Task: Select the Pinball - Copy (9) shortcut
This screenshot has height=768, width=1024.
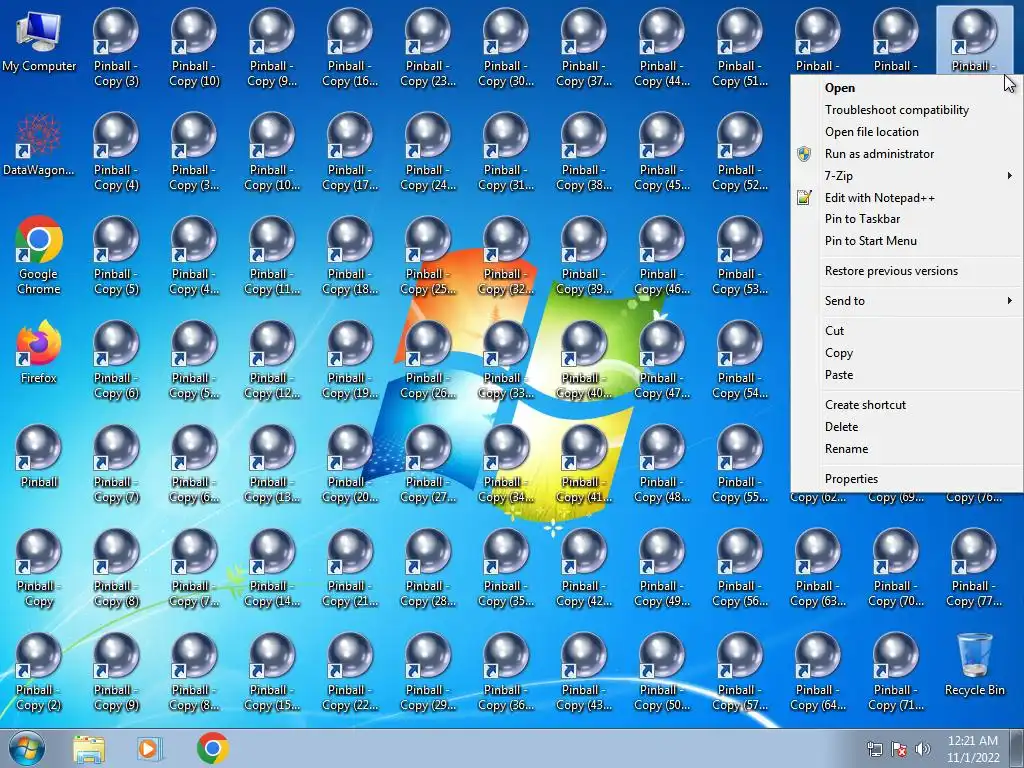Action: tap(116, 672)
